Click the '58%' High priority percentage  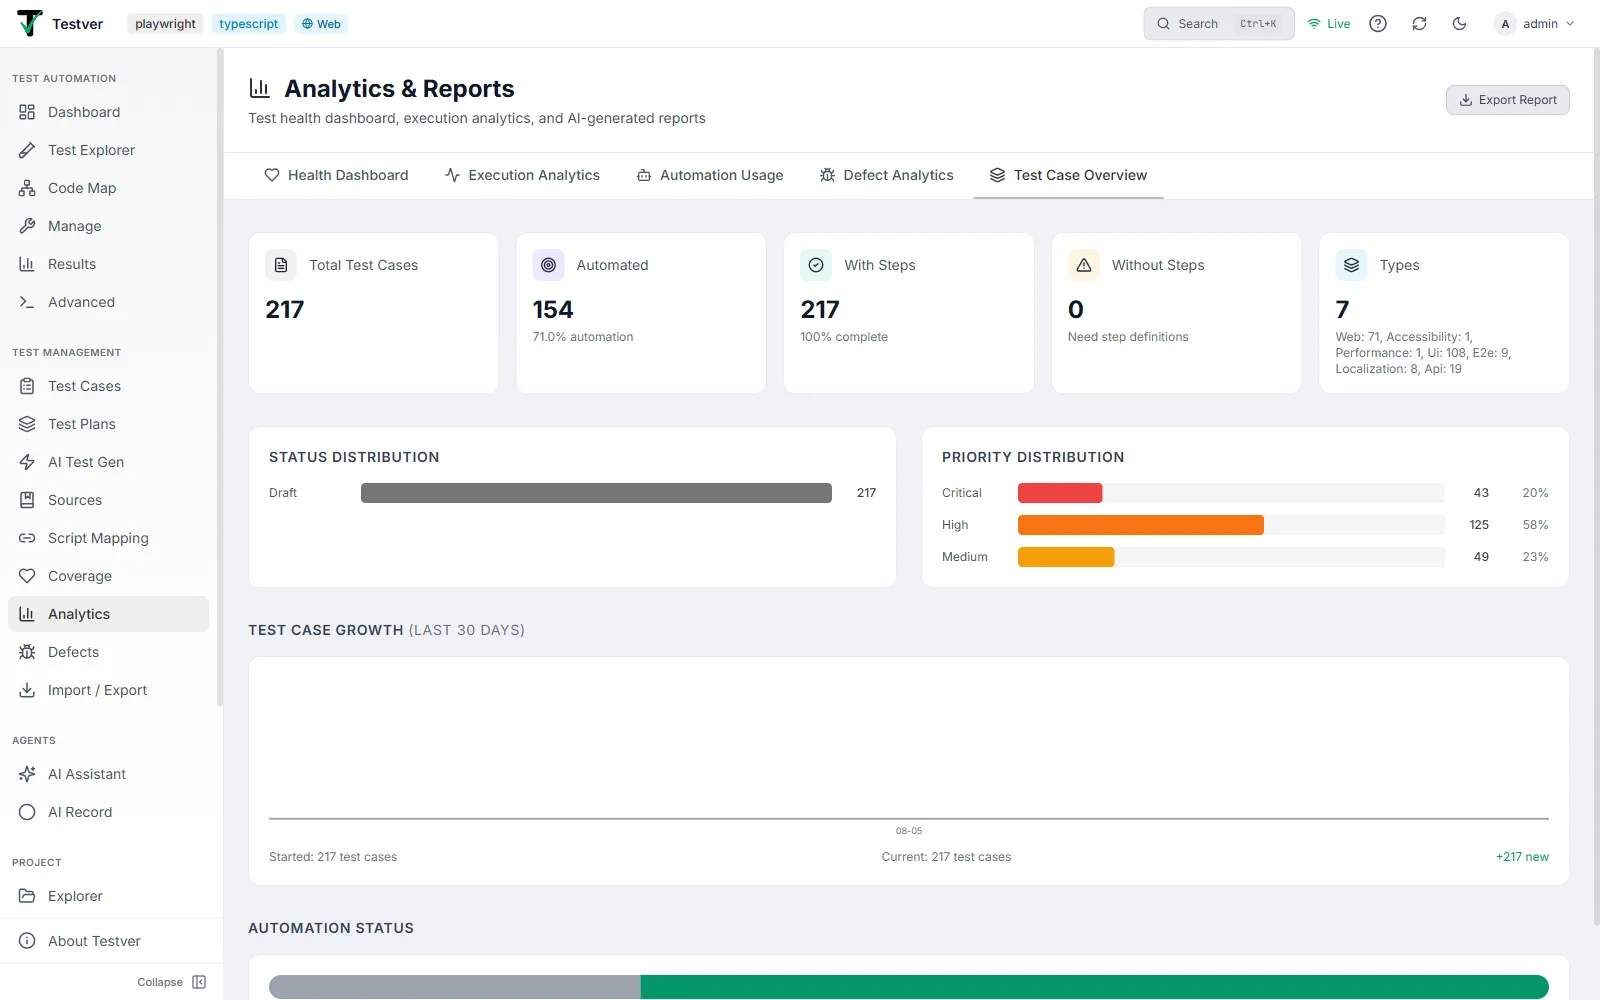tap(1535, 525)
